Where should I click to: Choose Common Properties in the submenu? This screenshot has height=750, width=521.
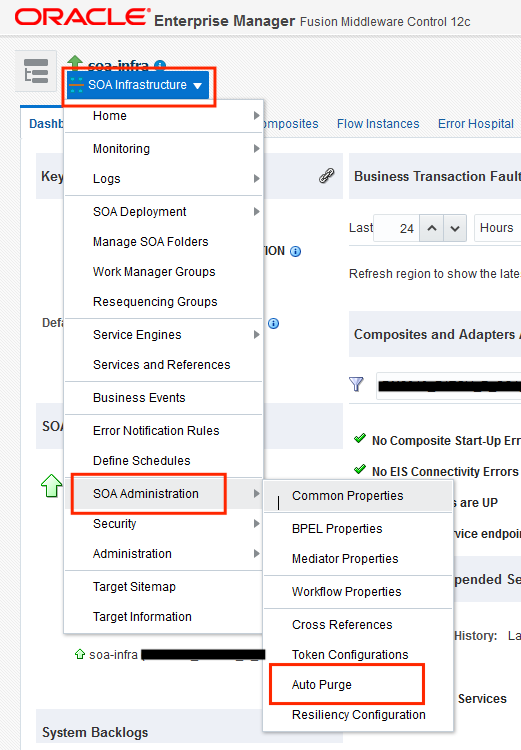tap(358, 496)
